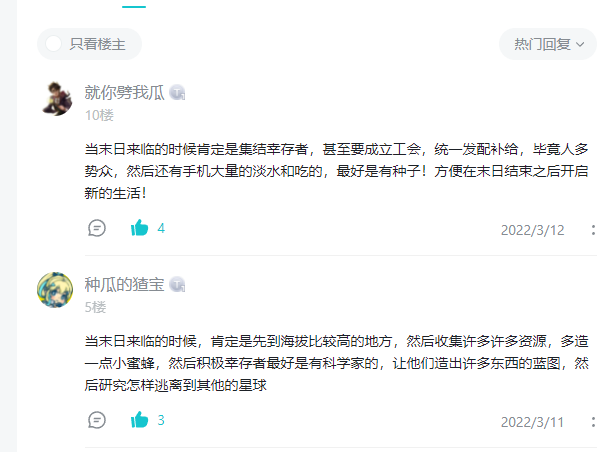Open profile of username 就你劈我瓜
The image size is (613, 452).
tap(124, 93)
